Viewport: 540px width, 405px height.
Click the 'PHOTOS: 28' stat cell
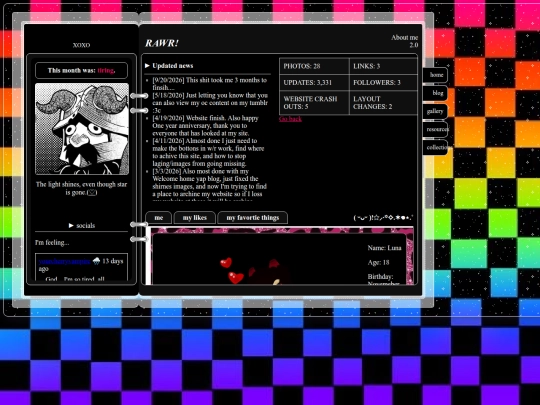coord(314,66)
